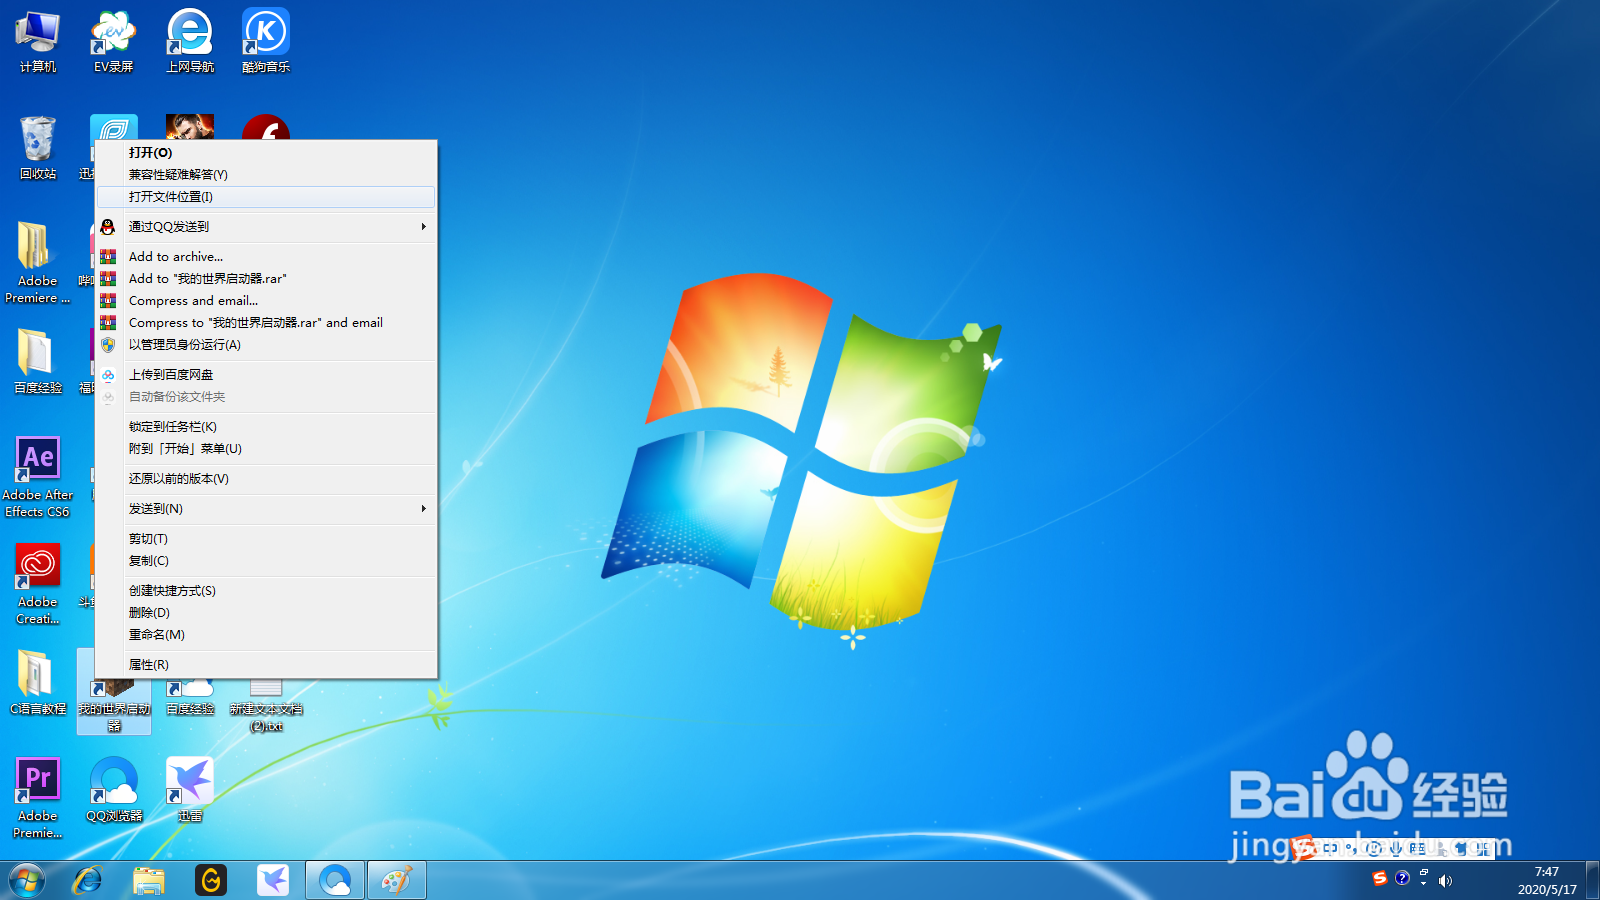
Task: Select the C语言教程 folder icon
Action: click(x=38, y=683)
